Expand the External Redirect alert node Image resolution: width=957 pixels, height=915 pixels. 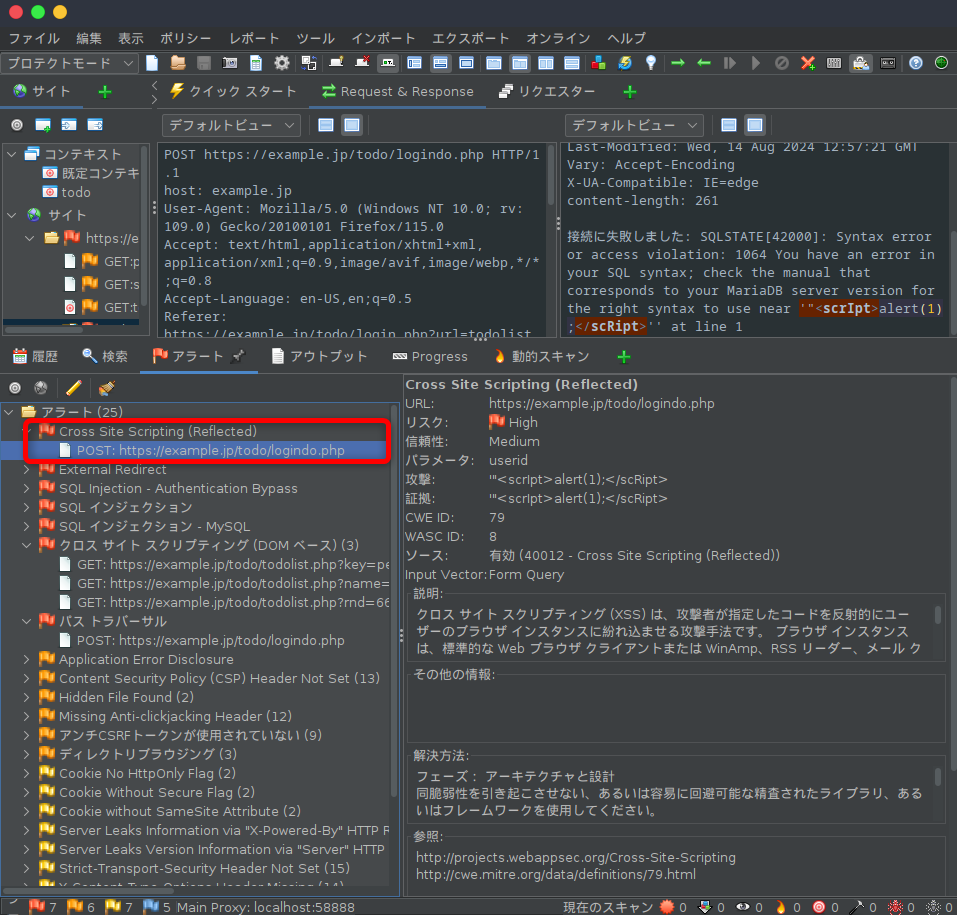click(x=26, y=469)
